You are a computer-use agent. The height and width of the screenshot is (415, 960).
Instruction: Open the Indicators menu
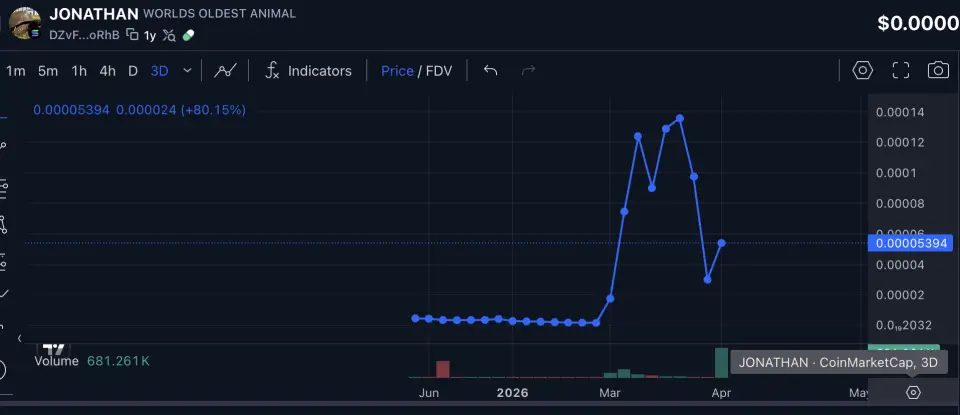pos(308,71)
